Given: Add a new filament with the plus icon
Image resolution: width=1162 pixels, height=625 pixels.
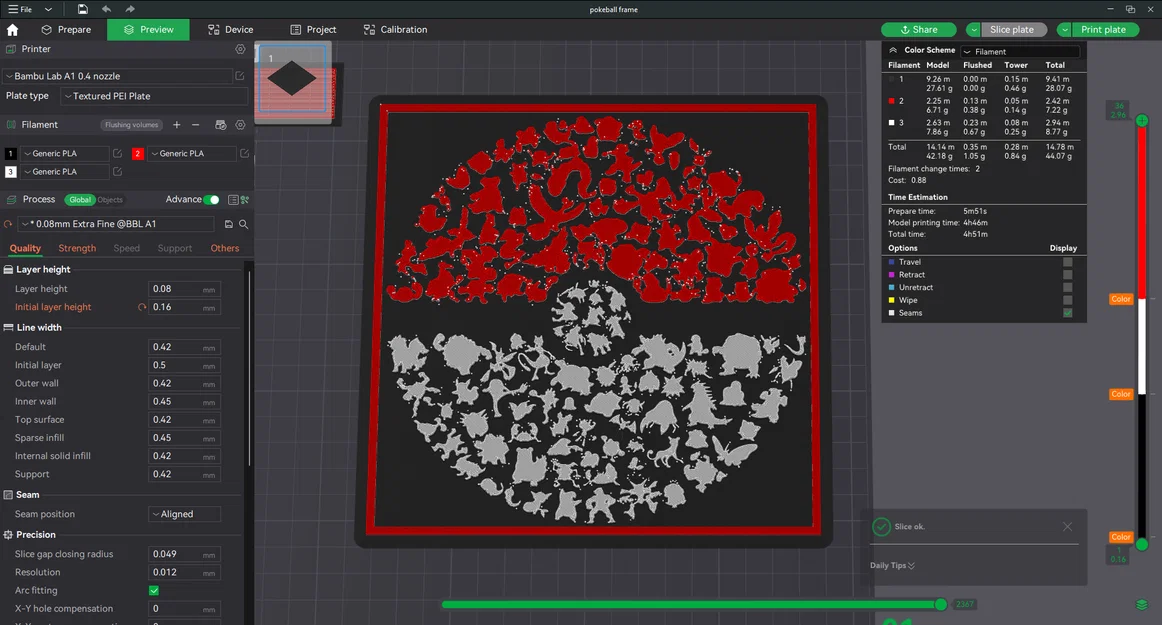Looking at the screenshot, I should (176, 124).
